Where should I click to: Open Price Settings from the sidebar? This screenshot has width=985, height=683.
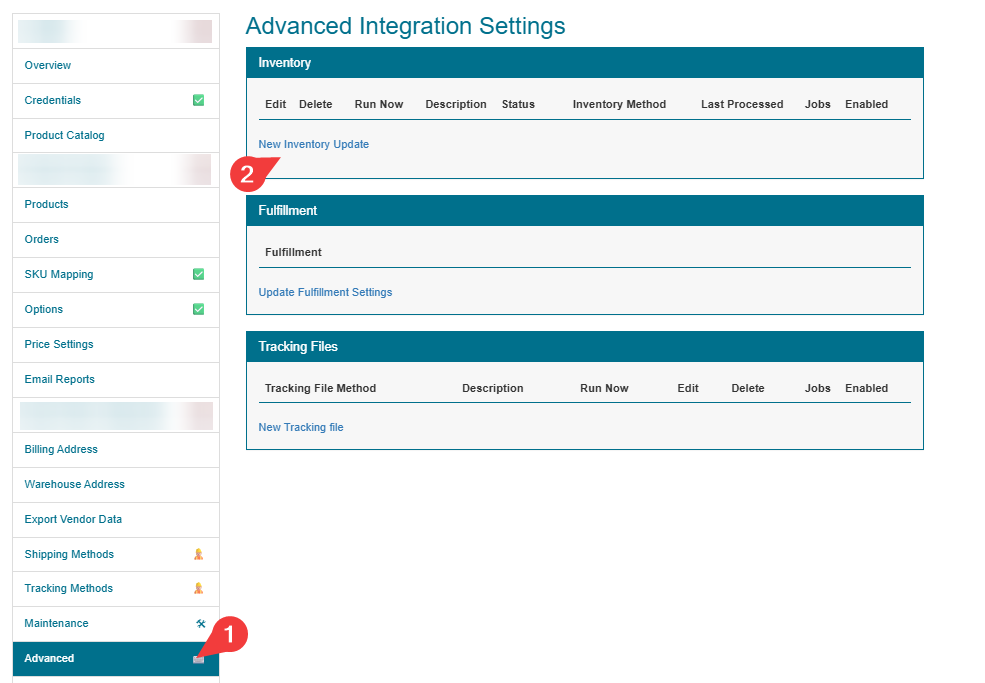click(x=59, y=344)
